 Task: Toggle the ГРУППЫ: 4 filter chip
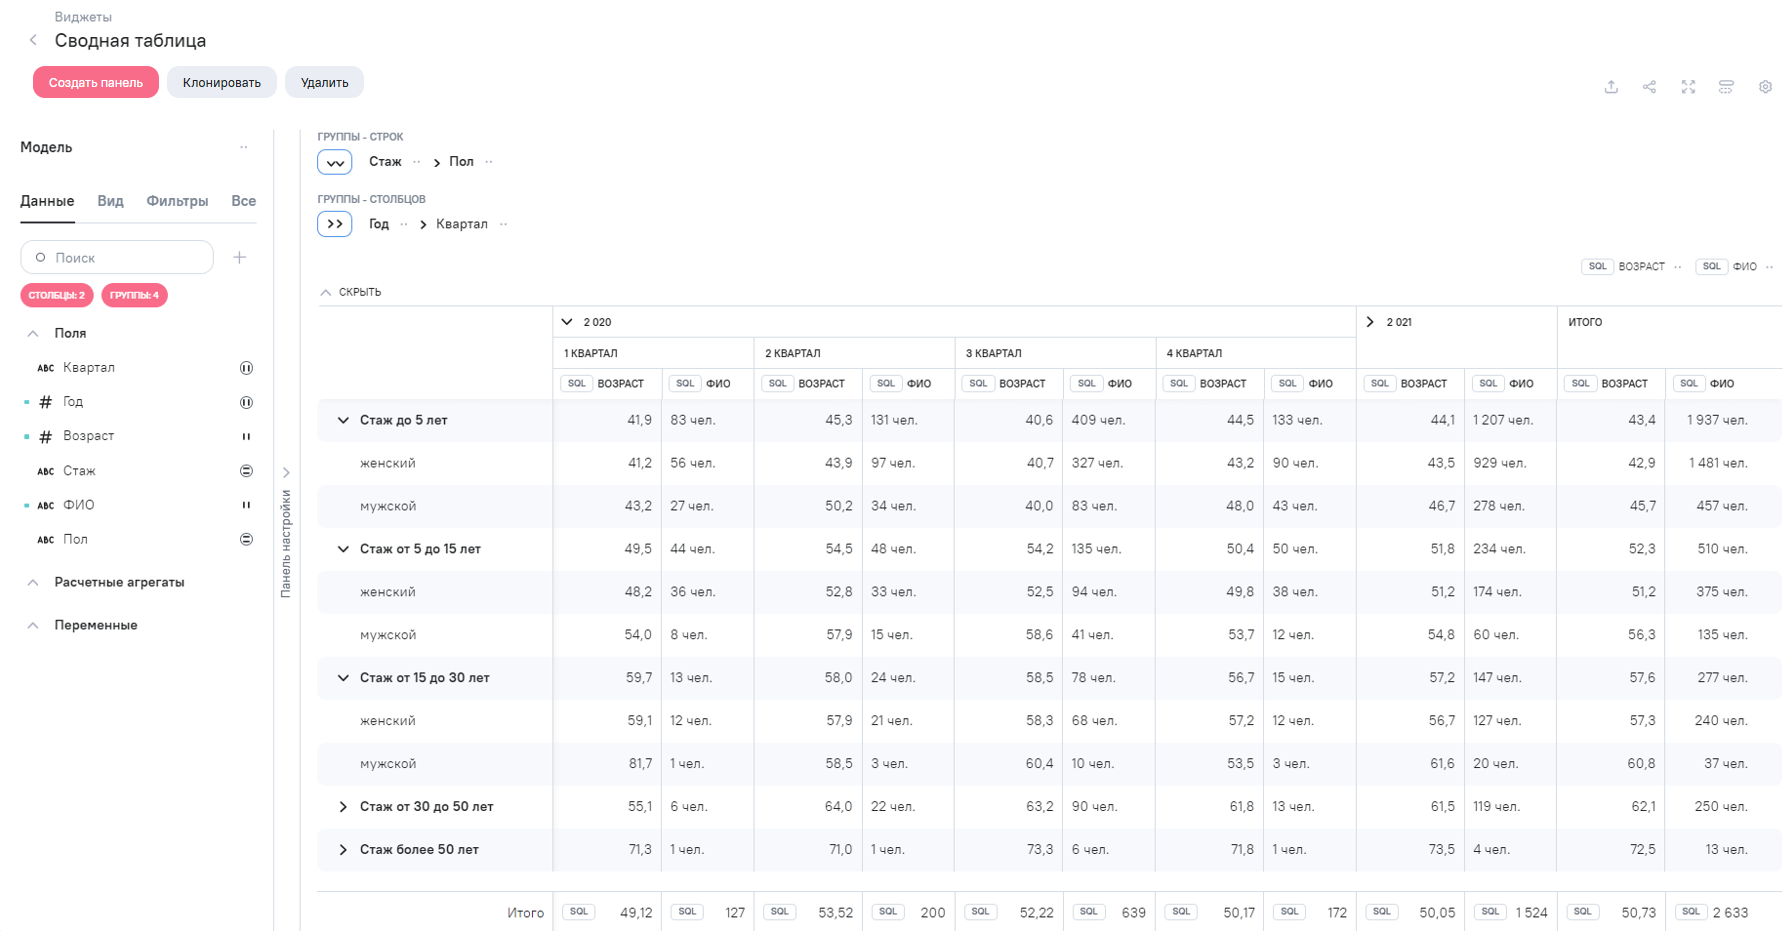coord(134,295)
